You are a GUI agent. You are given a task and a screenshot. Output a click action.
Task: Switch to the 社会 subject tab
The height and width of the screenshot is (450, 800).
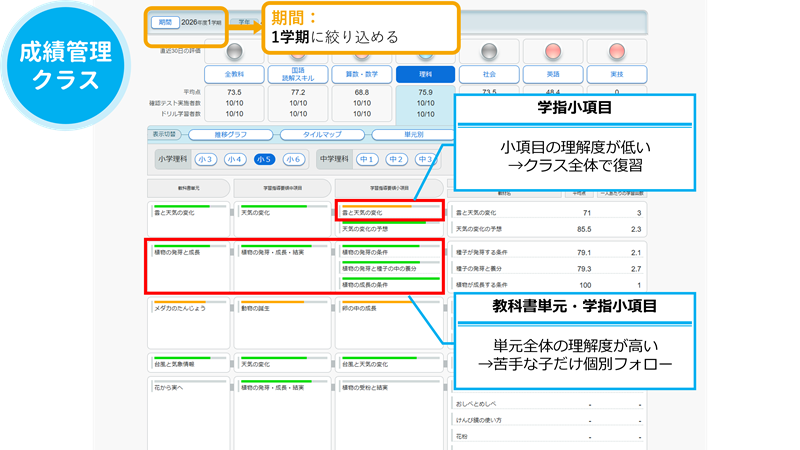[x=489, y=74]
